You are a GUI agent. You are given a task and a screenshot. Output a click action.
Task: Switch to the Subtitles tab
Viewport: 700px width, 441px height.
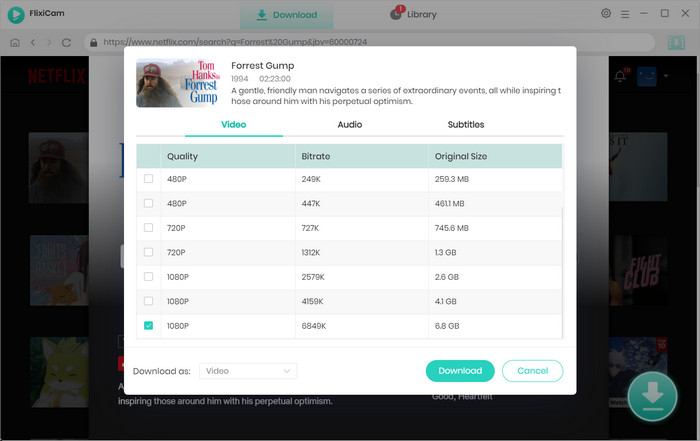tap(466, 125)
